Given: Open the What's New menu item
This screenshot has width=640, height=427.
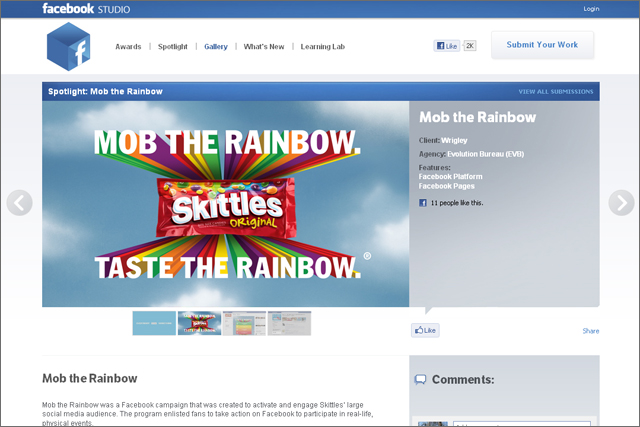Looking at the screenshot, I should click(264, 47).
